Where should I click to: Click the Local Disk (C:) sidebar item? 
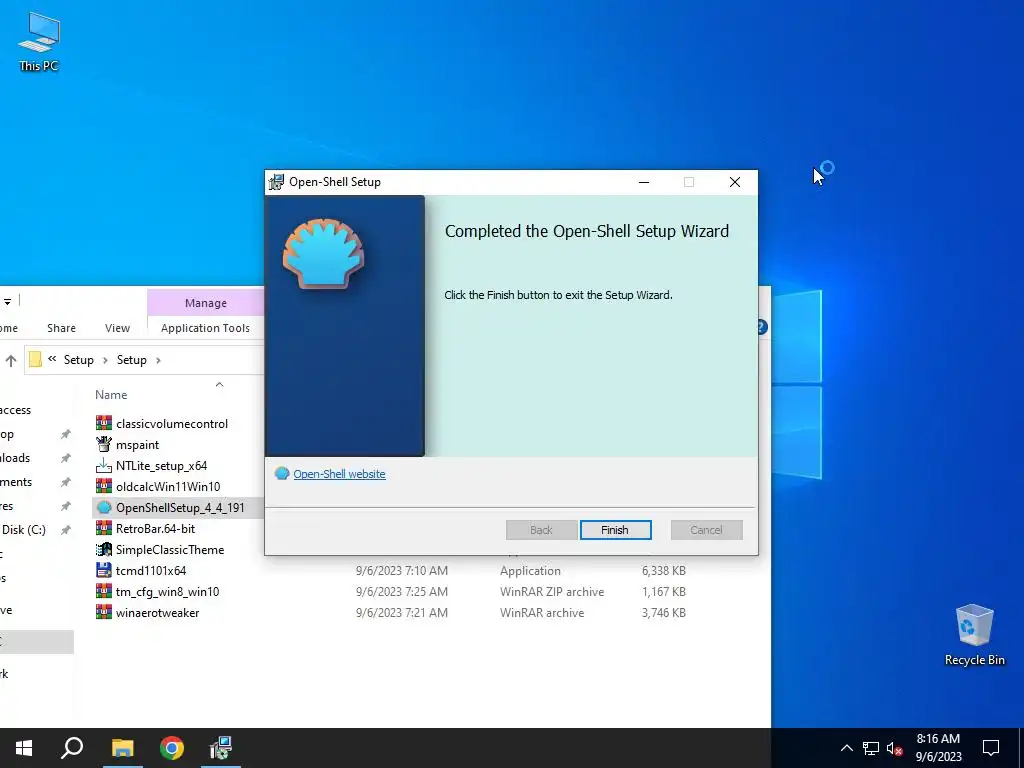24,530
